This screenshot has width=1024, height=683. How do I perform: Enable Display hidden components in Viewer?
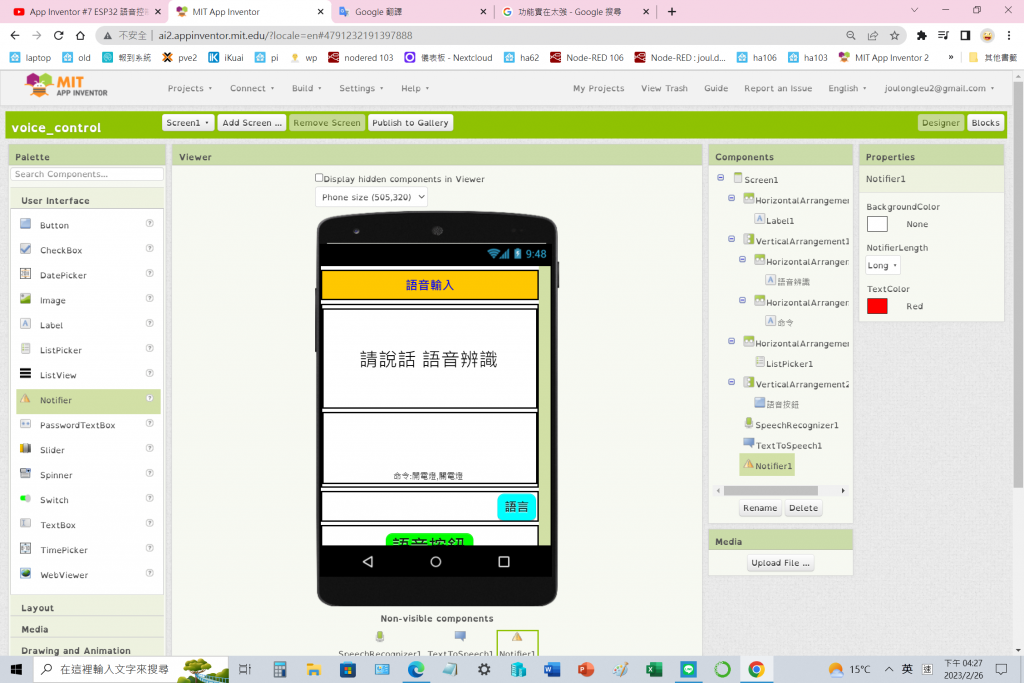pyautogui.click(x=319, y=178)
